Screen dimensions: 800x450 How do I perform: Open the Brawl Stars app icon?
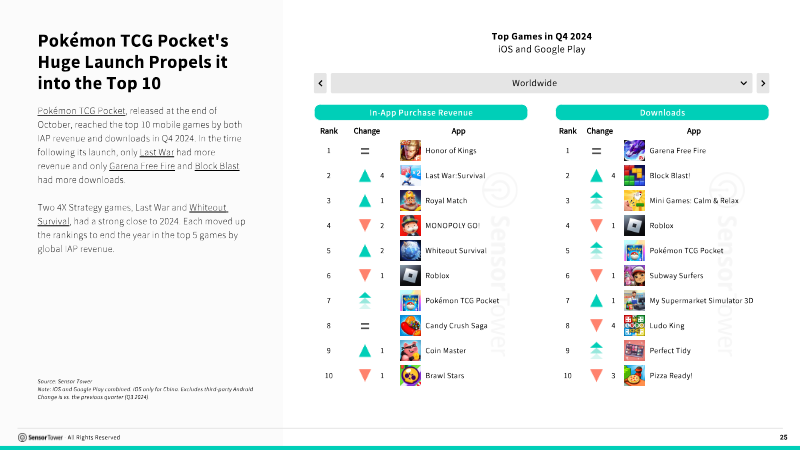[411, 375]
